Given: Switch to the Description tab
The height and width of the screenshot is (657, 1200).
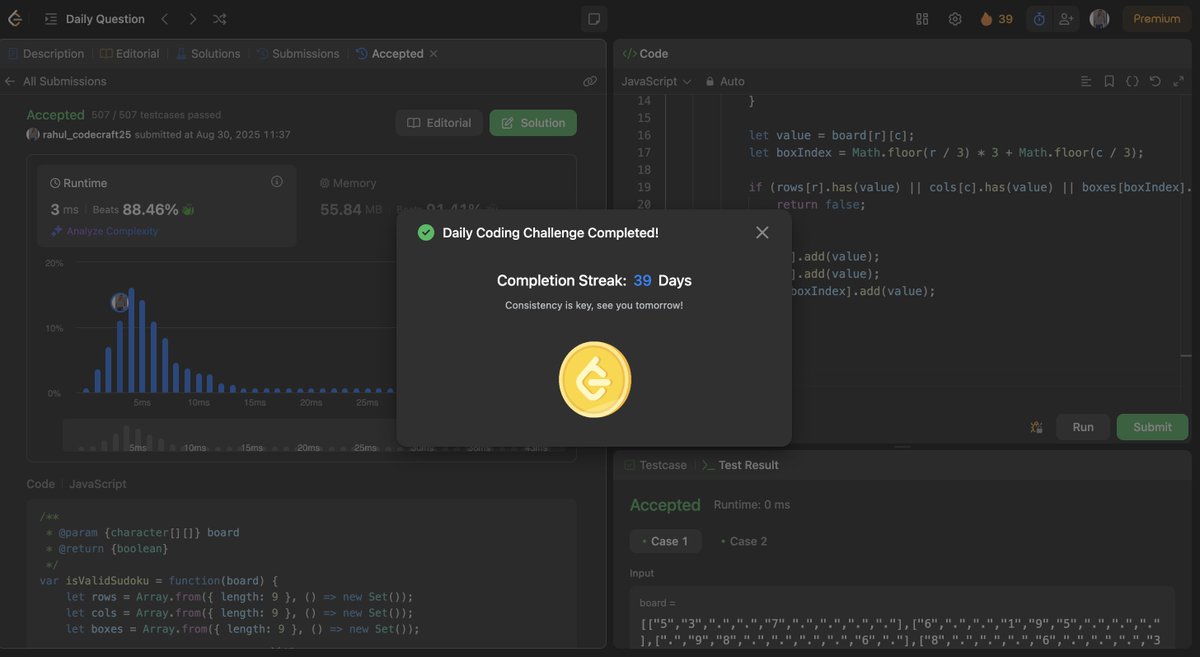Looking at the screenshot, I should pyautogui.click(x=46, y=54).
